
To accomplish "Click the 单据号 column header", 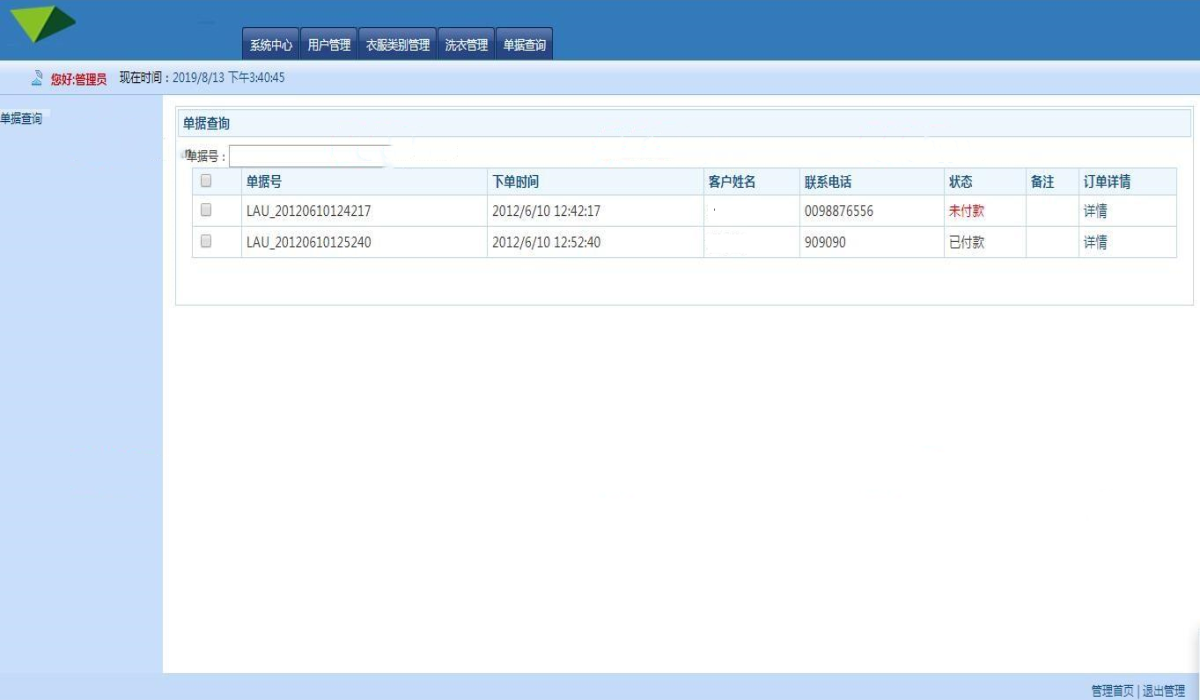I will pyautogui.click(x=264, y=182).
